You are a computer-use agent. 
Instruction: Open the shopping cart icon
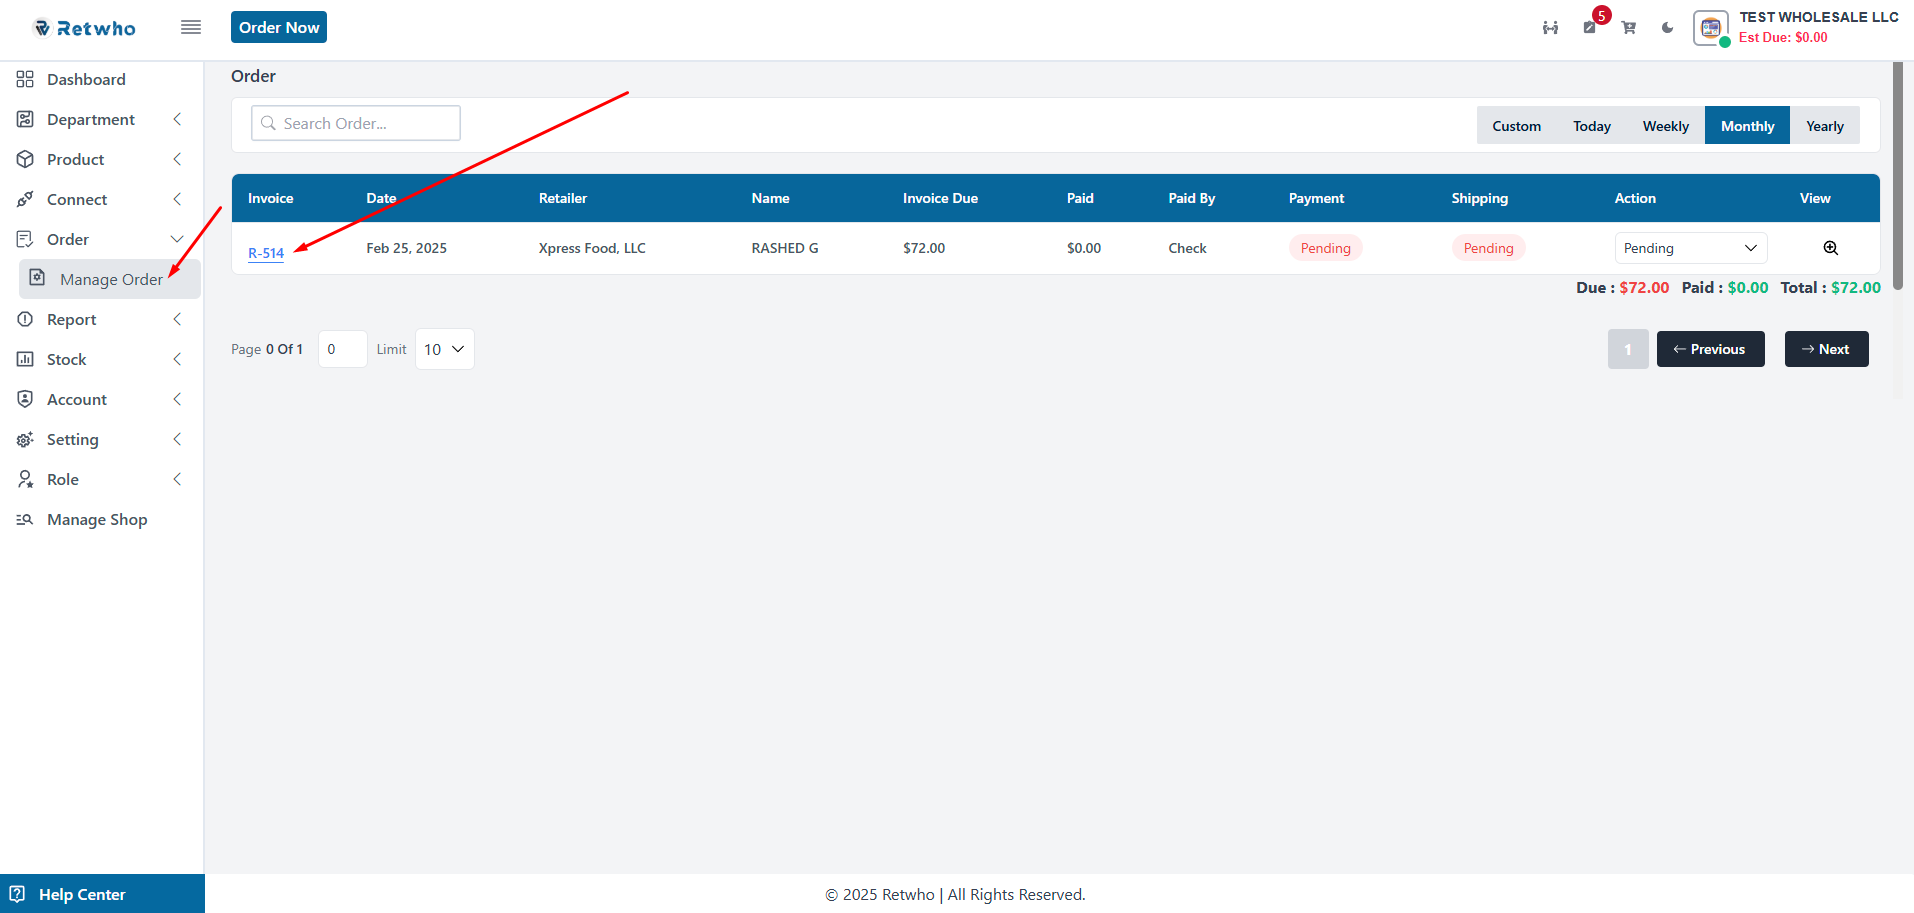pos(1629,28)
